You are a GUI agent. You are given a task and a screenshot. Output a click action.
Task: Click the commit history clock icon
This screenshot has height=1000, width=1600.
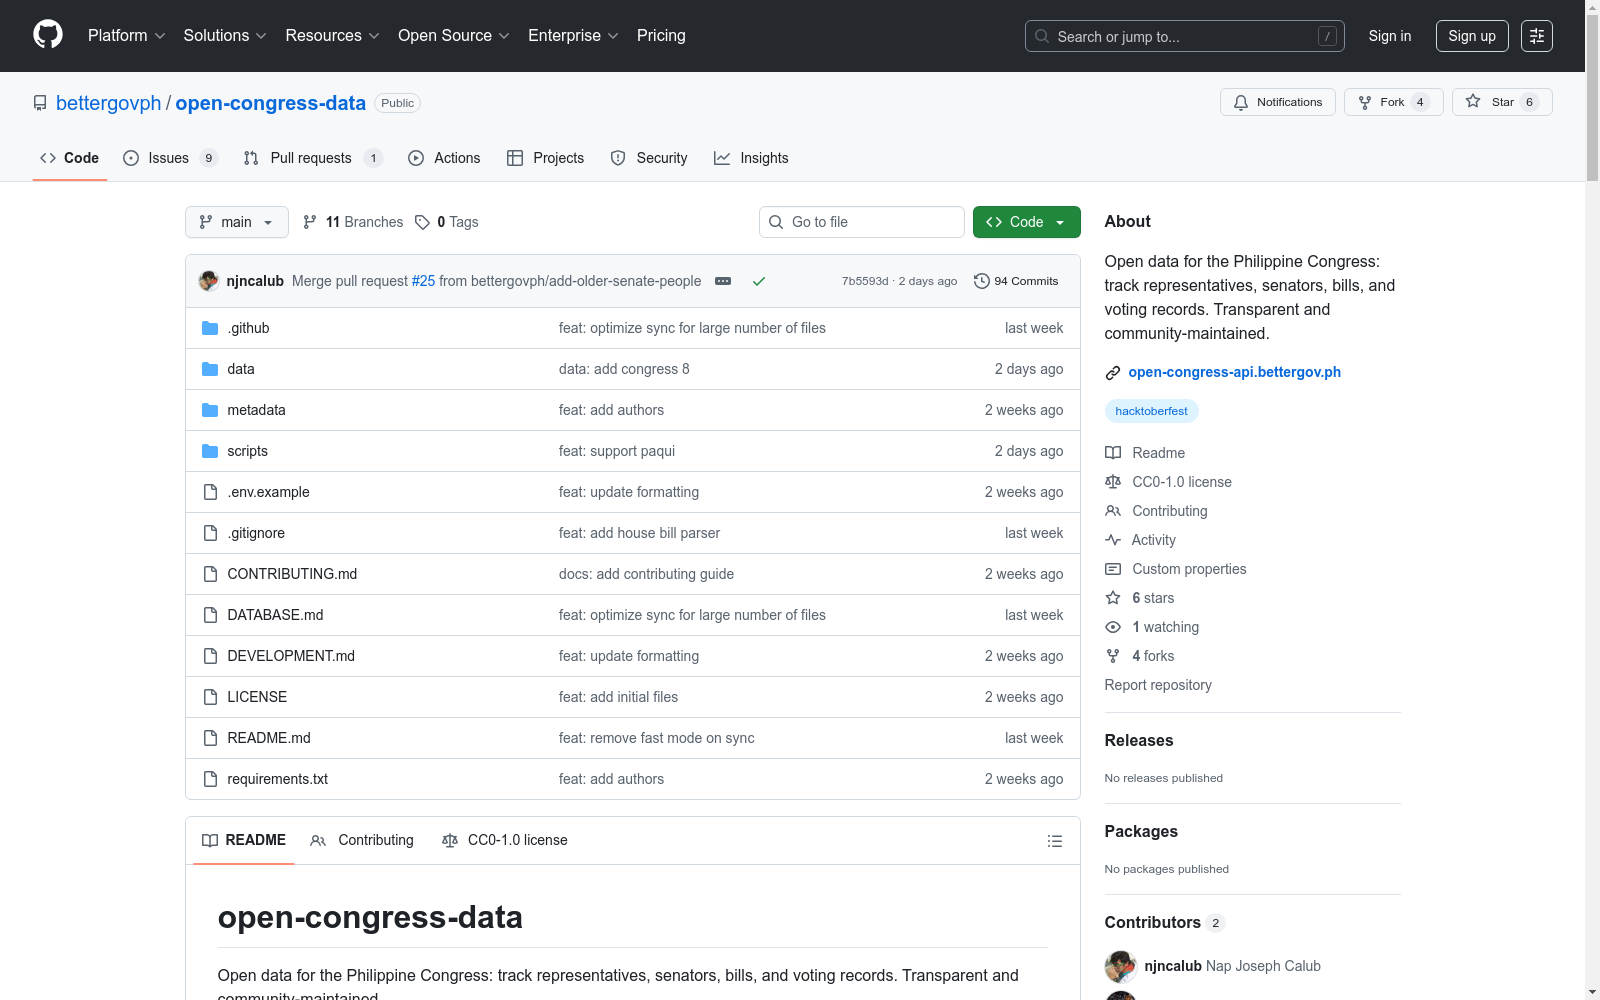[982, 281]
